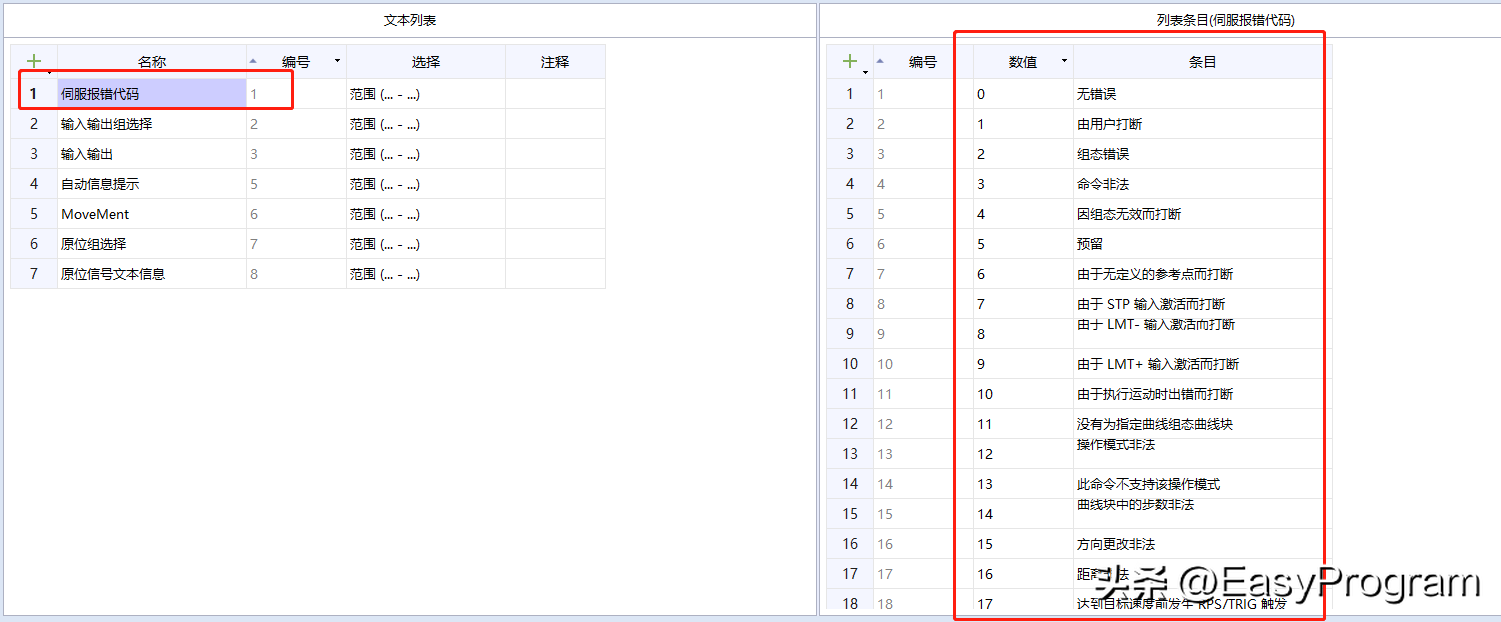
Task: Open dropdown arrow on left 编号 column header
Action: (x=337, y=61)
